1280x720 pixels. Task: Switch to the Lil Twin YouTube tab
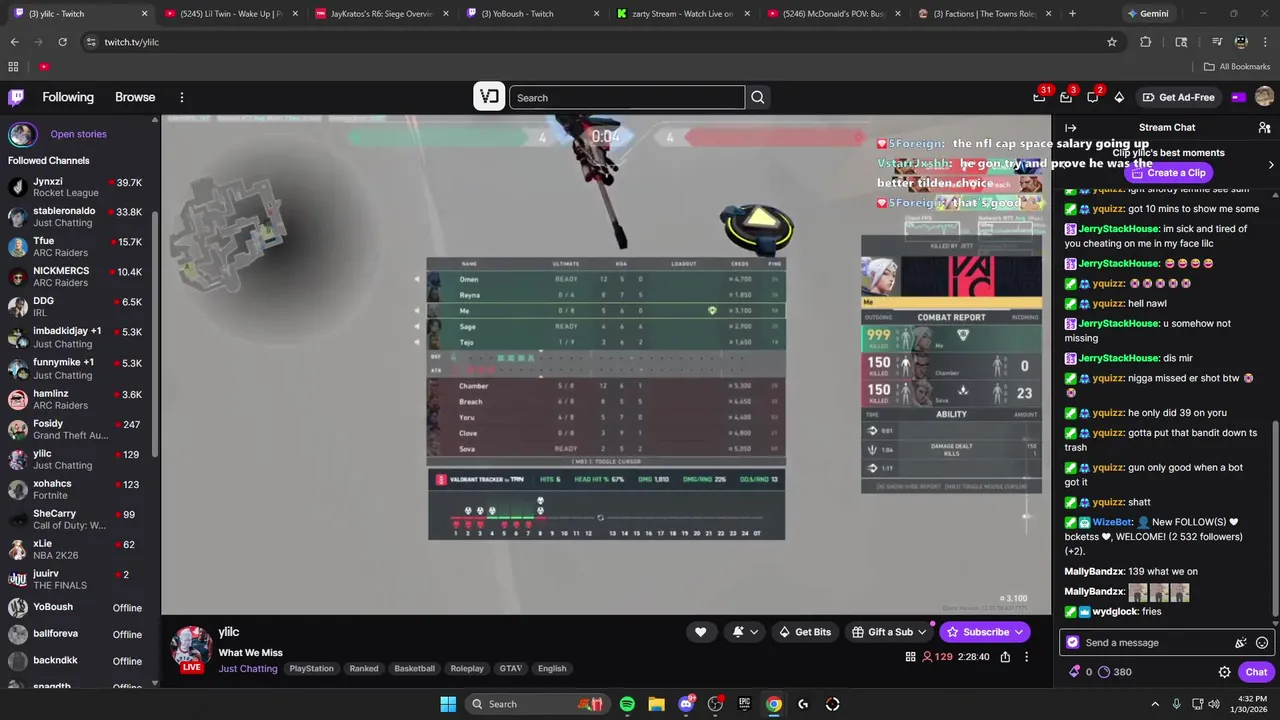230,14
